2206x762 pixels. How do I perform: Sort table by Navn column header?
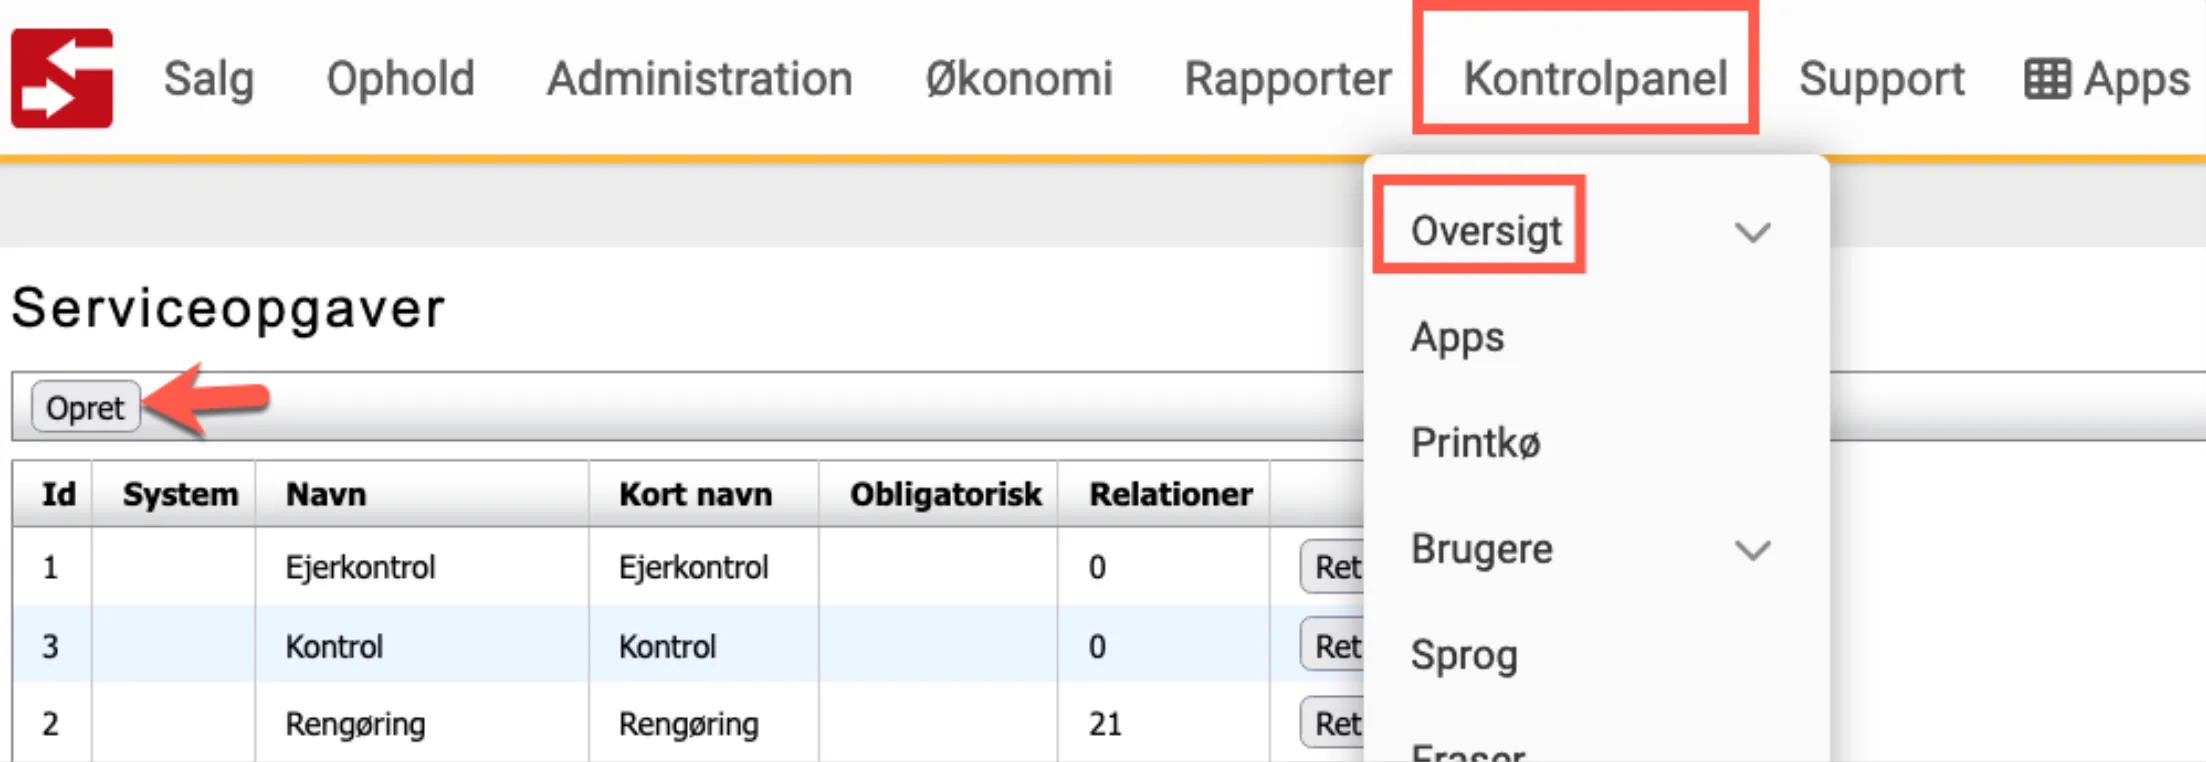326,494
